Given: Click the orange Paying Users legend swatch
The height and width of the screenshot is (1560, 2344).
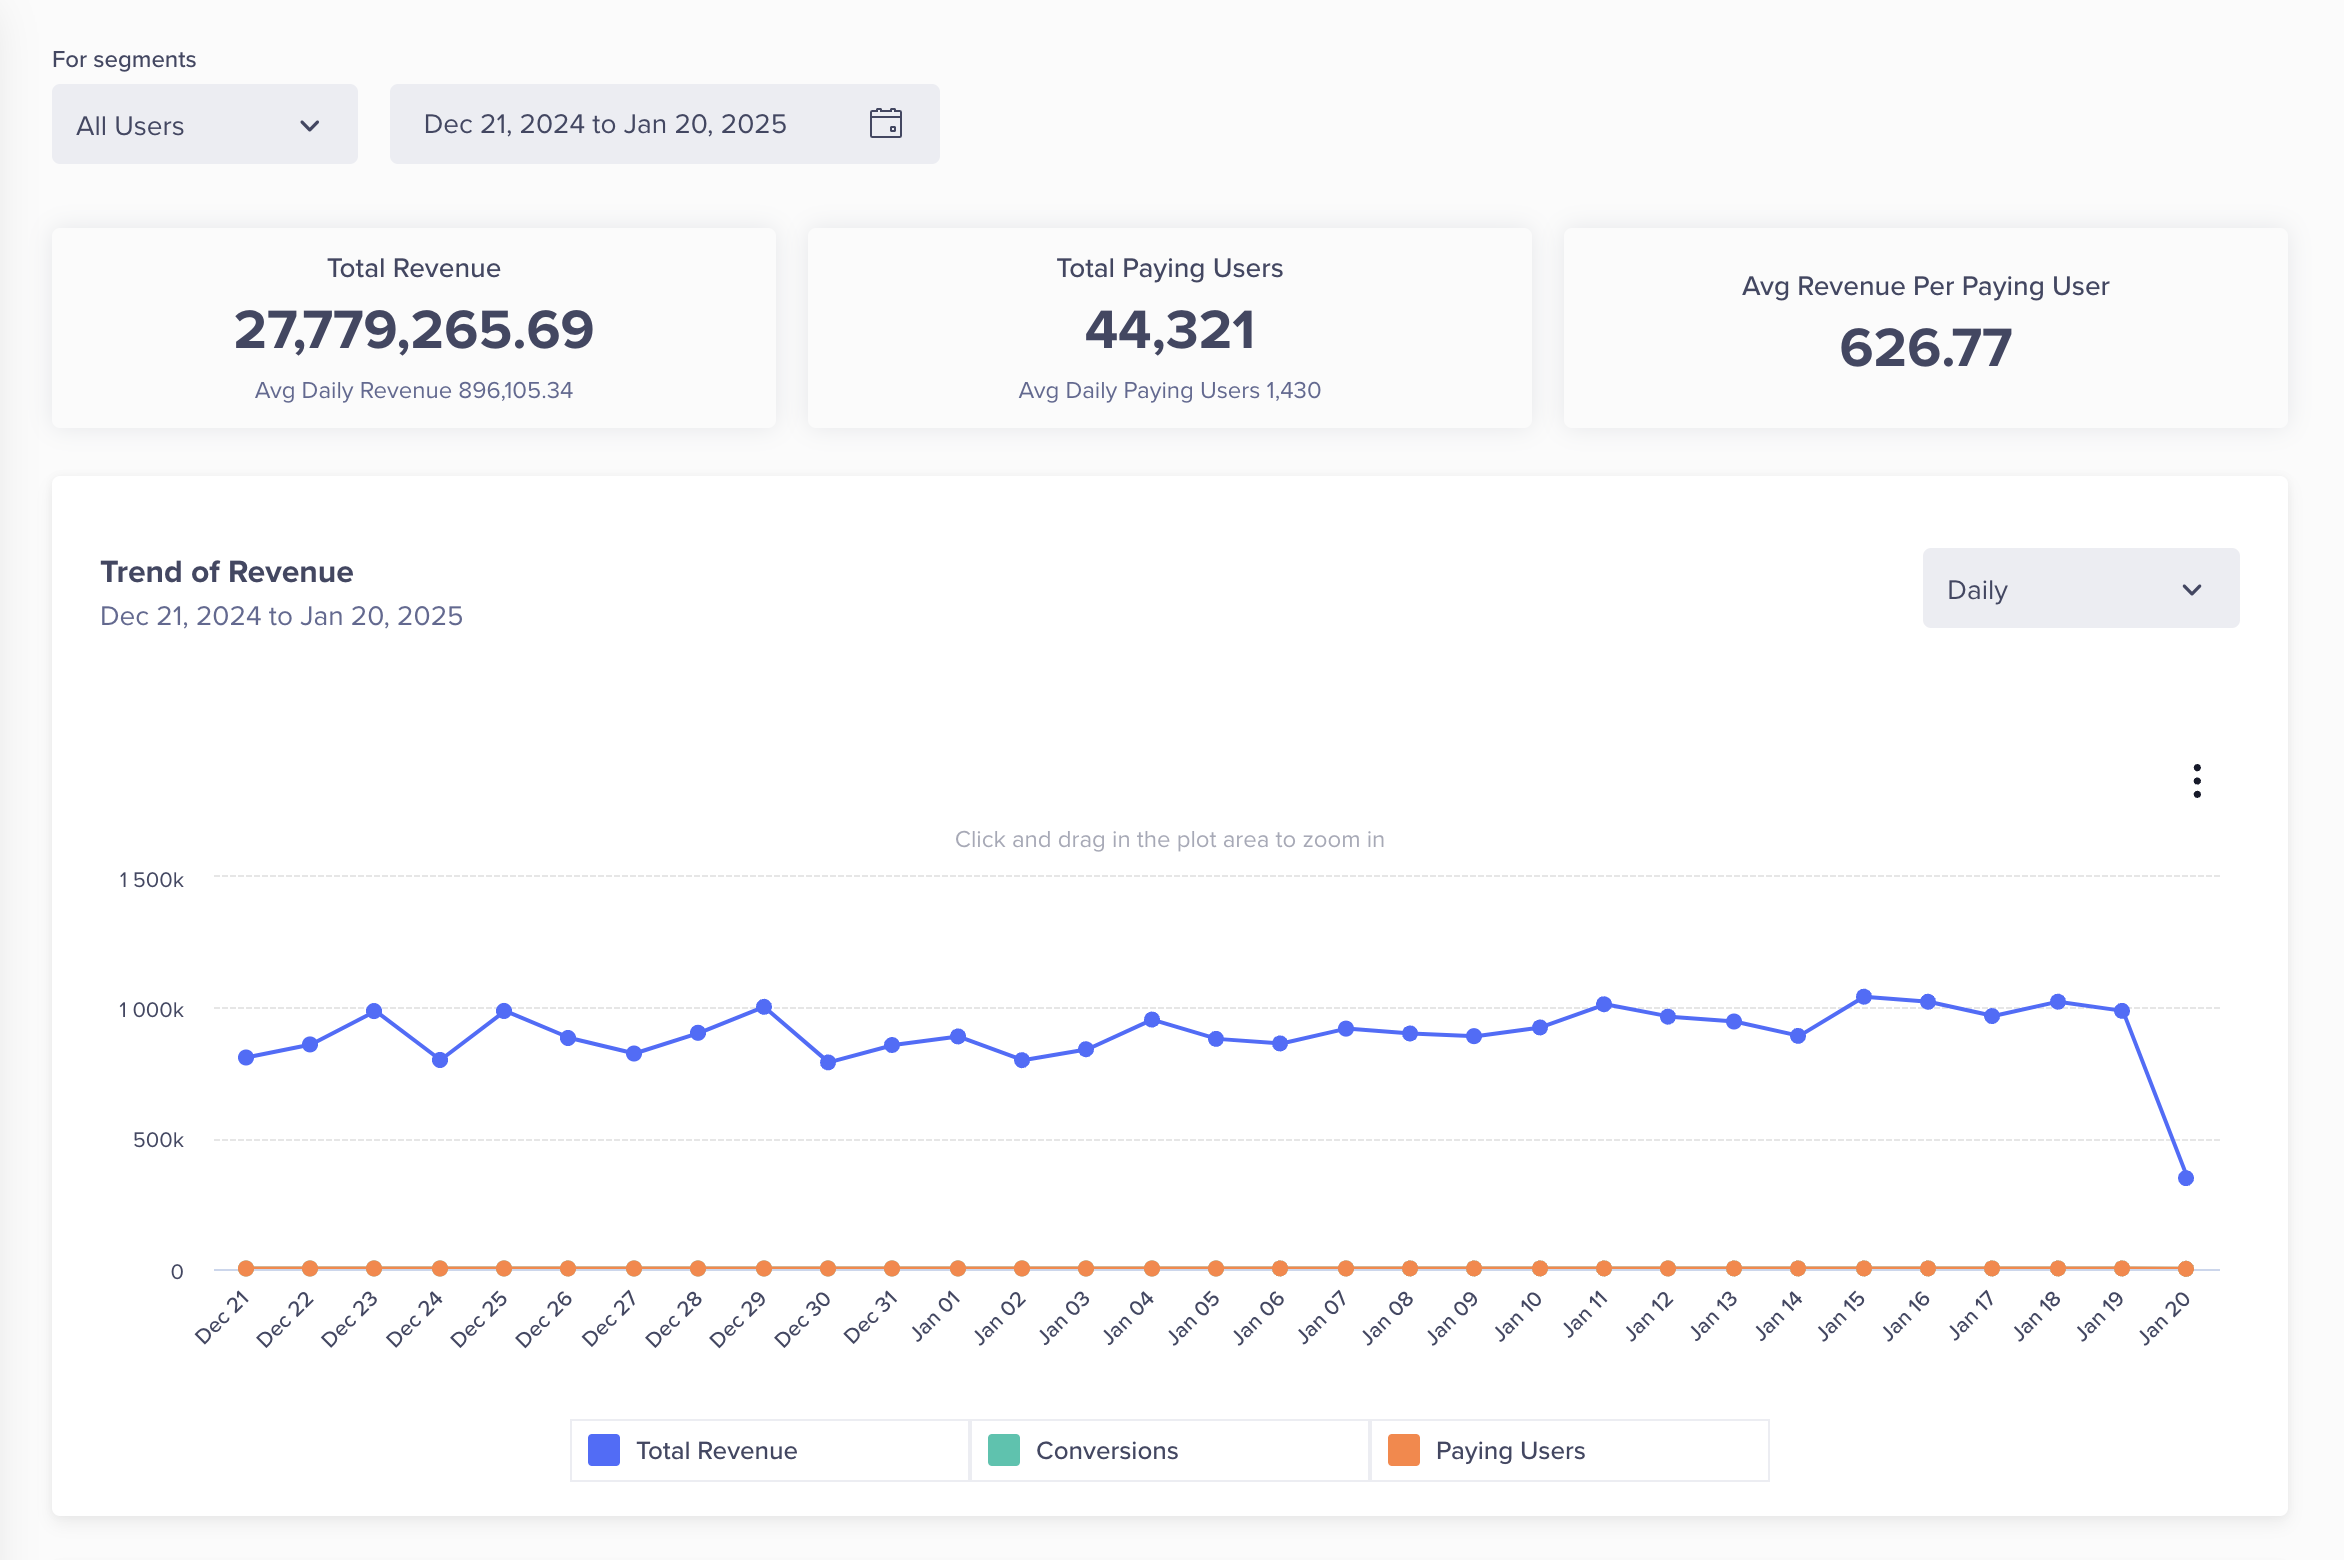Looking at the screenshot, I should 1404,1450.
